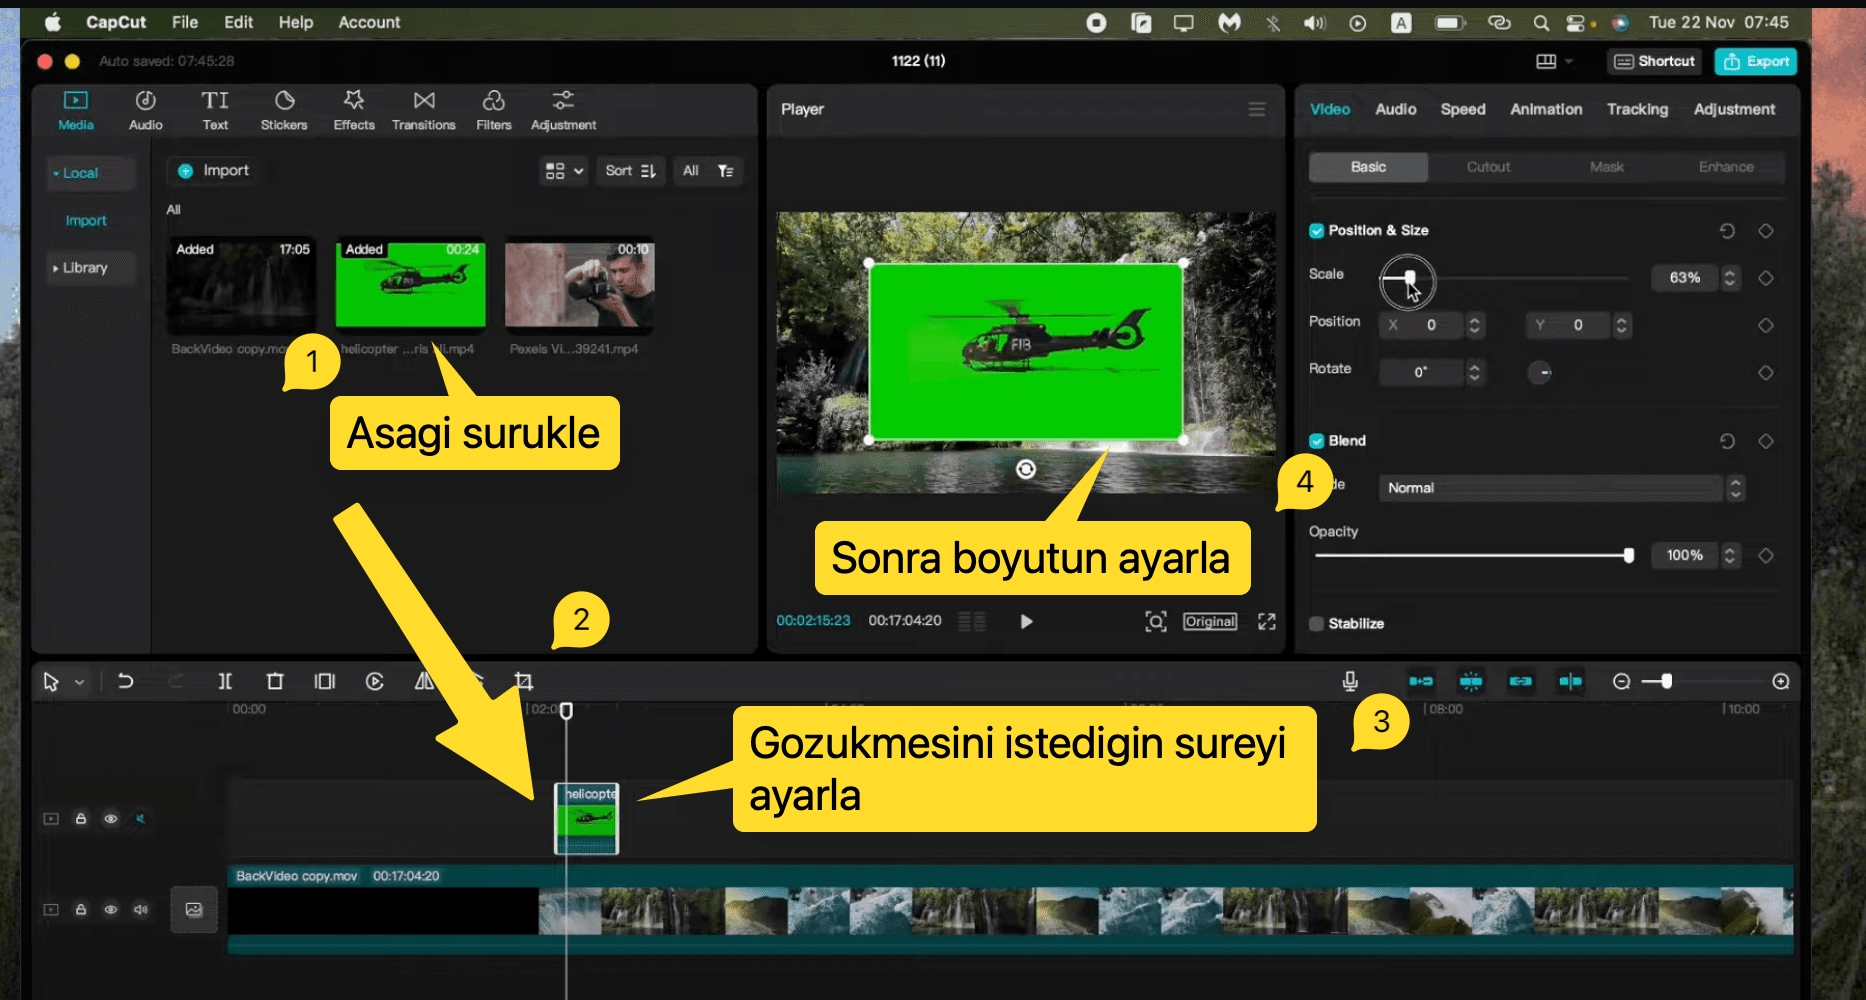Disable the Blend checkbox

(x=1317, y=441)
